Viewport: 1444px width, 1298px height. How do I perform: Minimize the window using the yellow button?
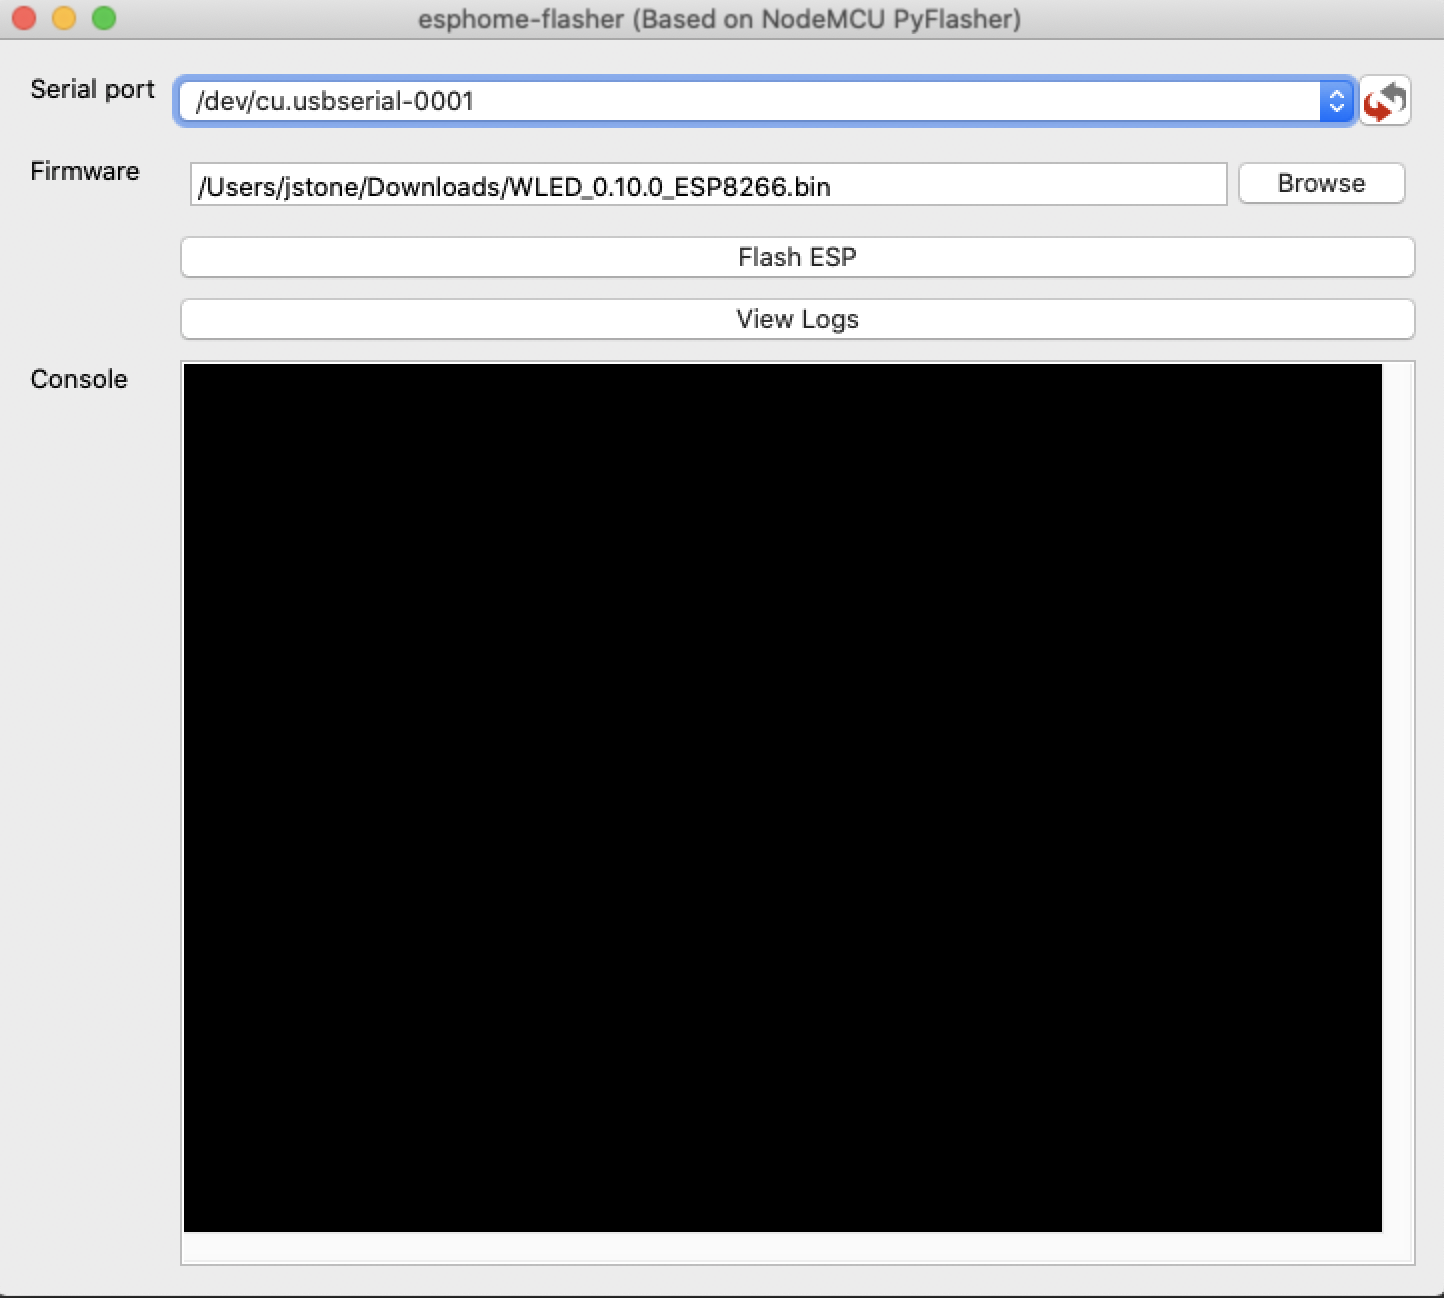coord(64,18)
